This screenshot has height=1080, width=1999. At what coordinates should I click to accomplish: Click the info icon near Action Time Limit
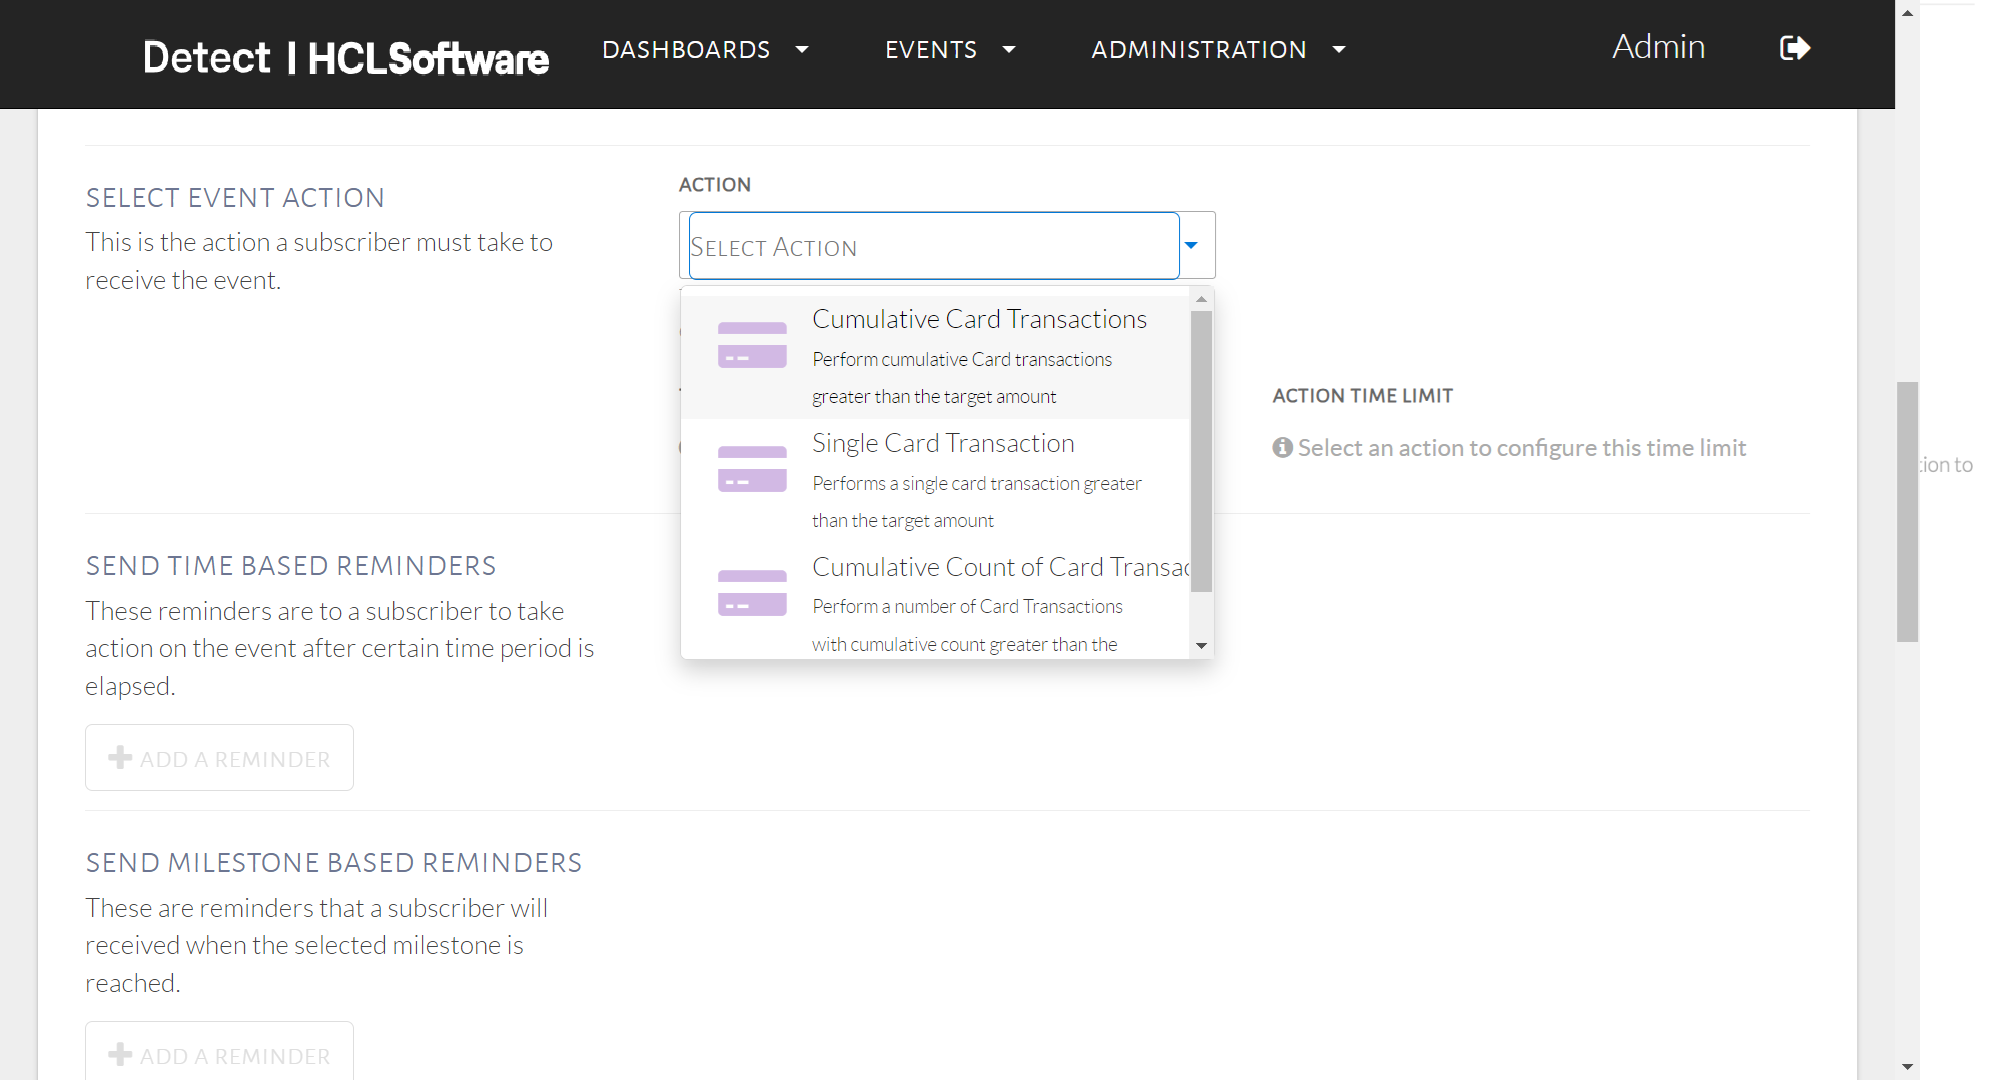[x=1282, y=448]
